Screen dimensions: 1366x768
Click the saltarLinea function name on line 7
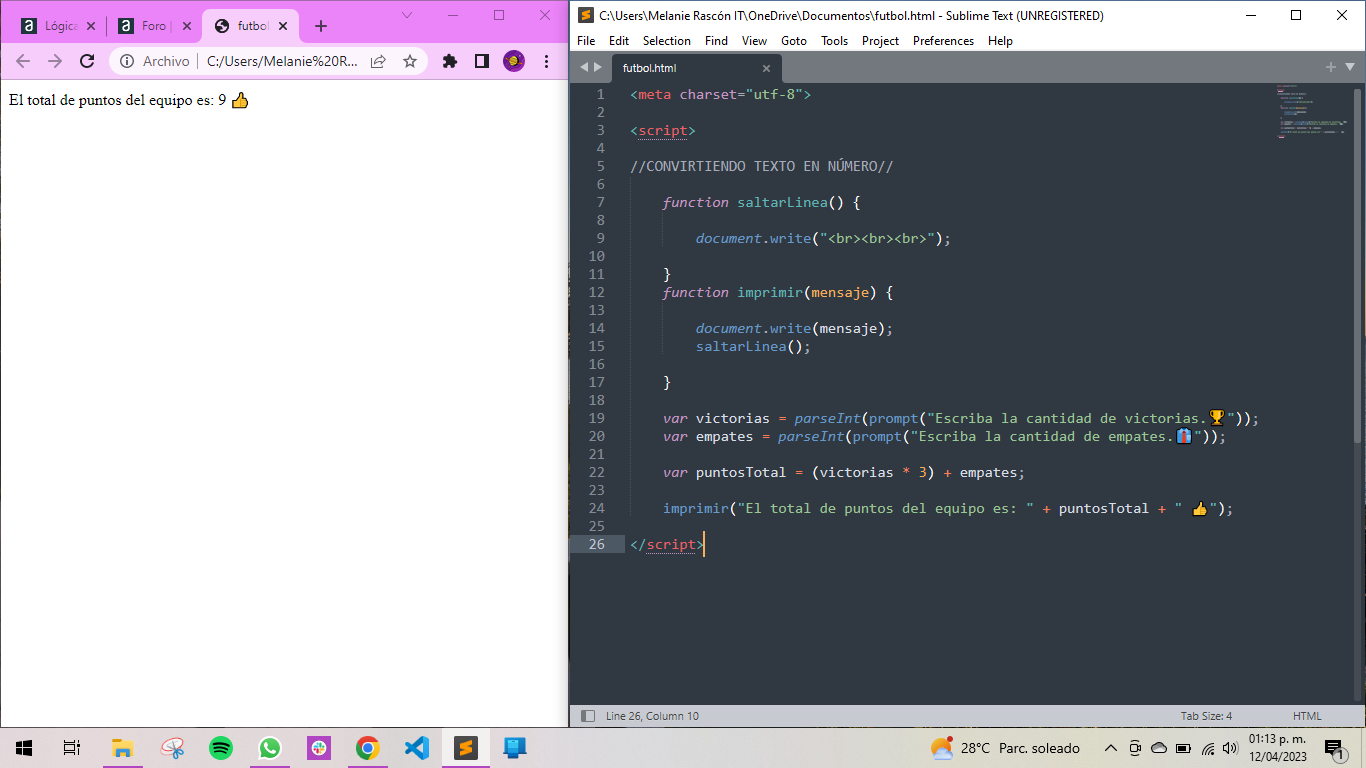point(782,202)
